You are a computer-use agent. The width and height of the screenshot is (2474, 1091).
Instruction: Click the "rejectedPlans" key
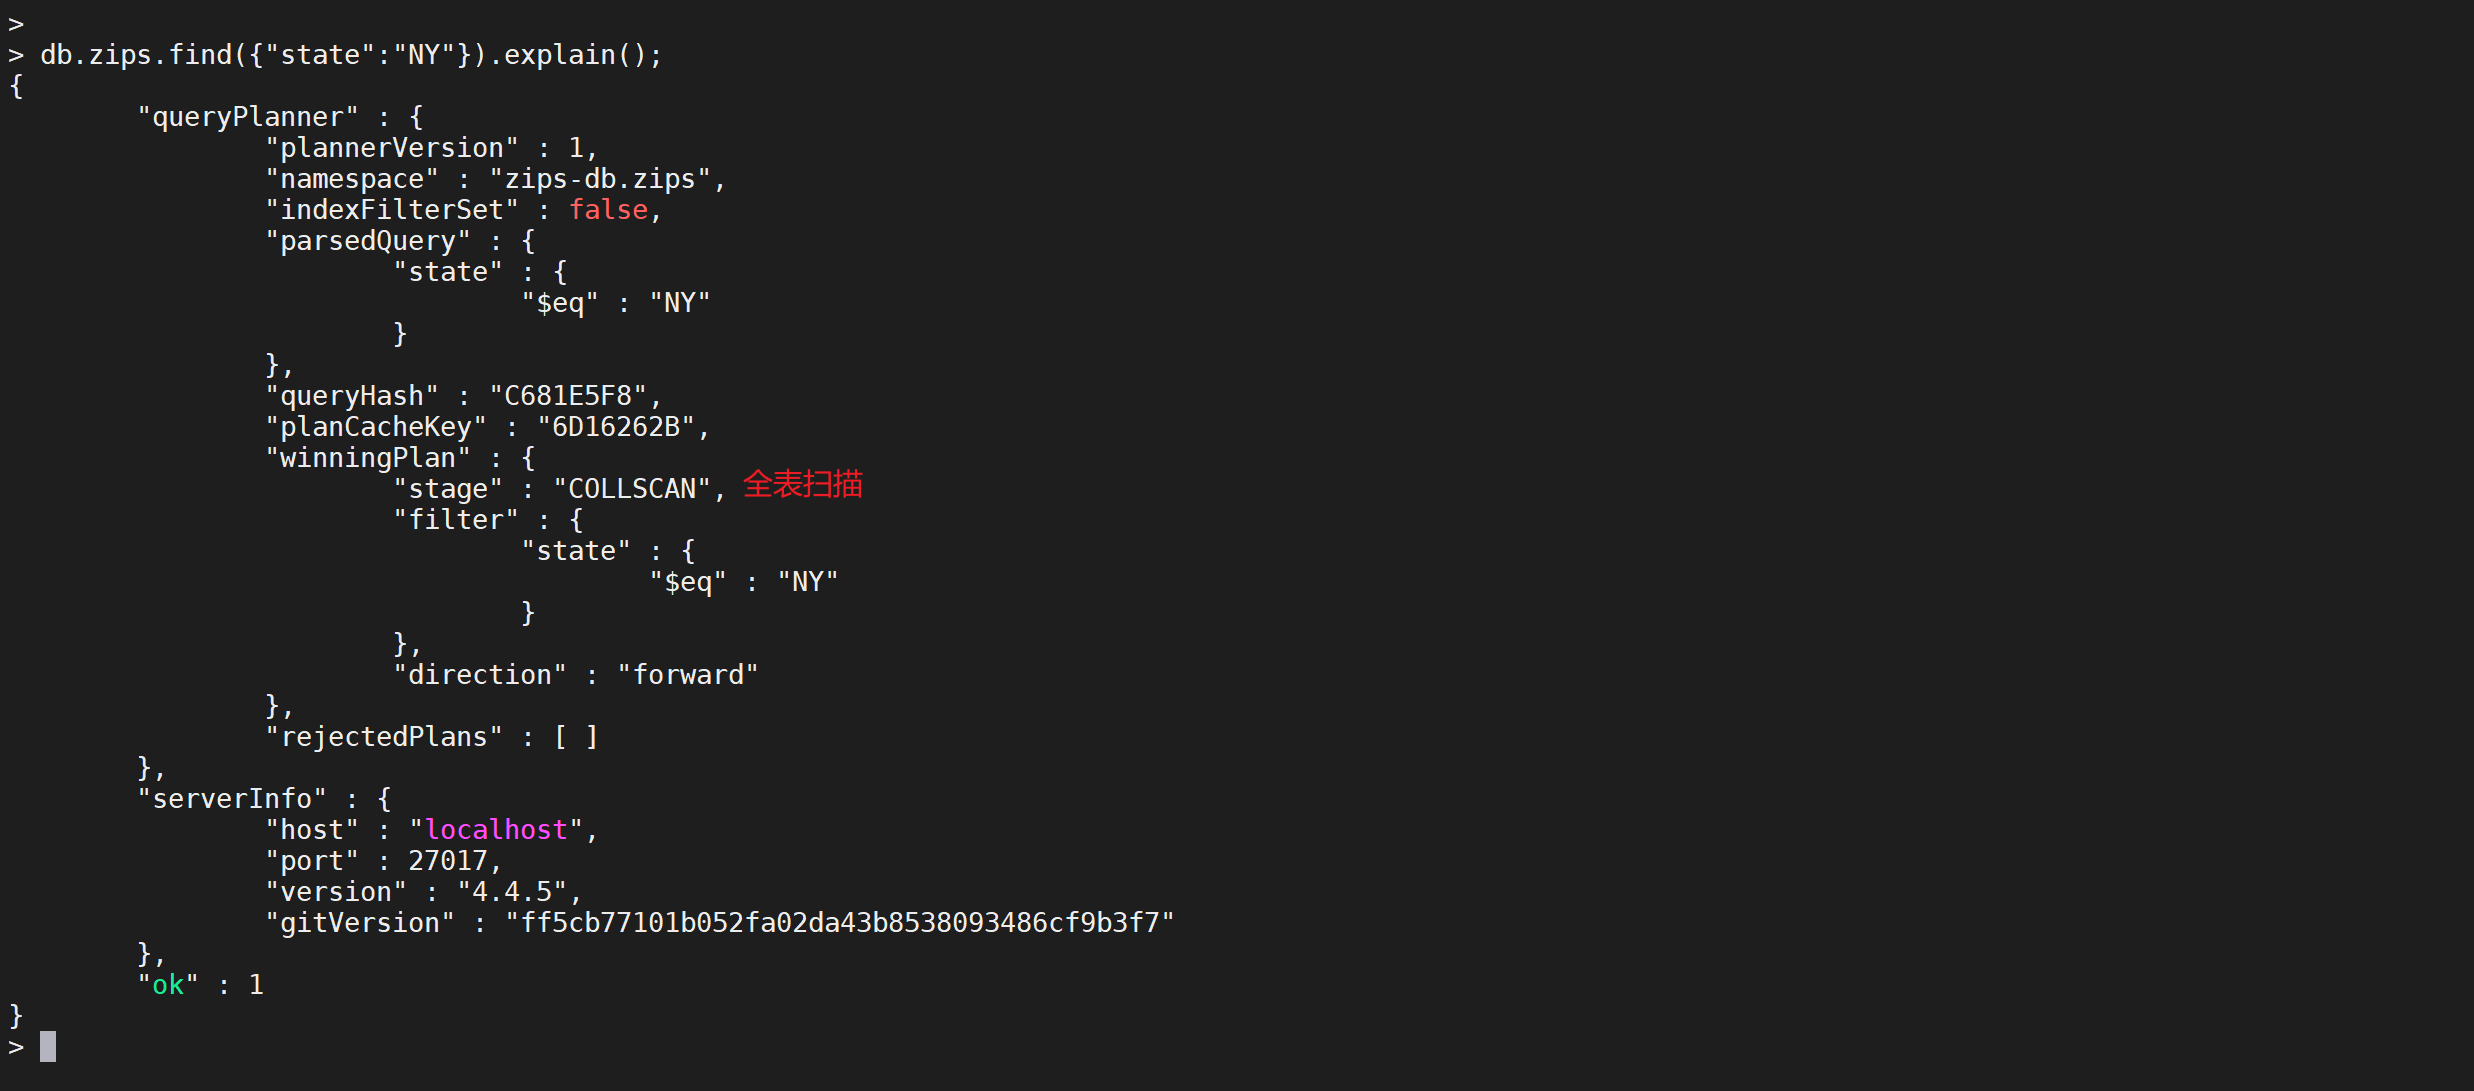[384, 737]
